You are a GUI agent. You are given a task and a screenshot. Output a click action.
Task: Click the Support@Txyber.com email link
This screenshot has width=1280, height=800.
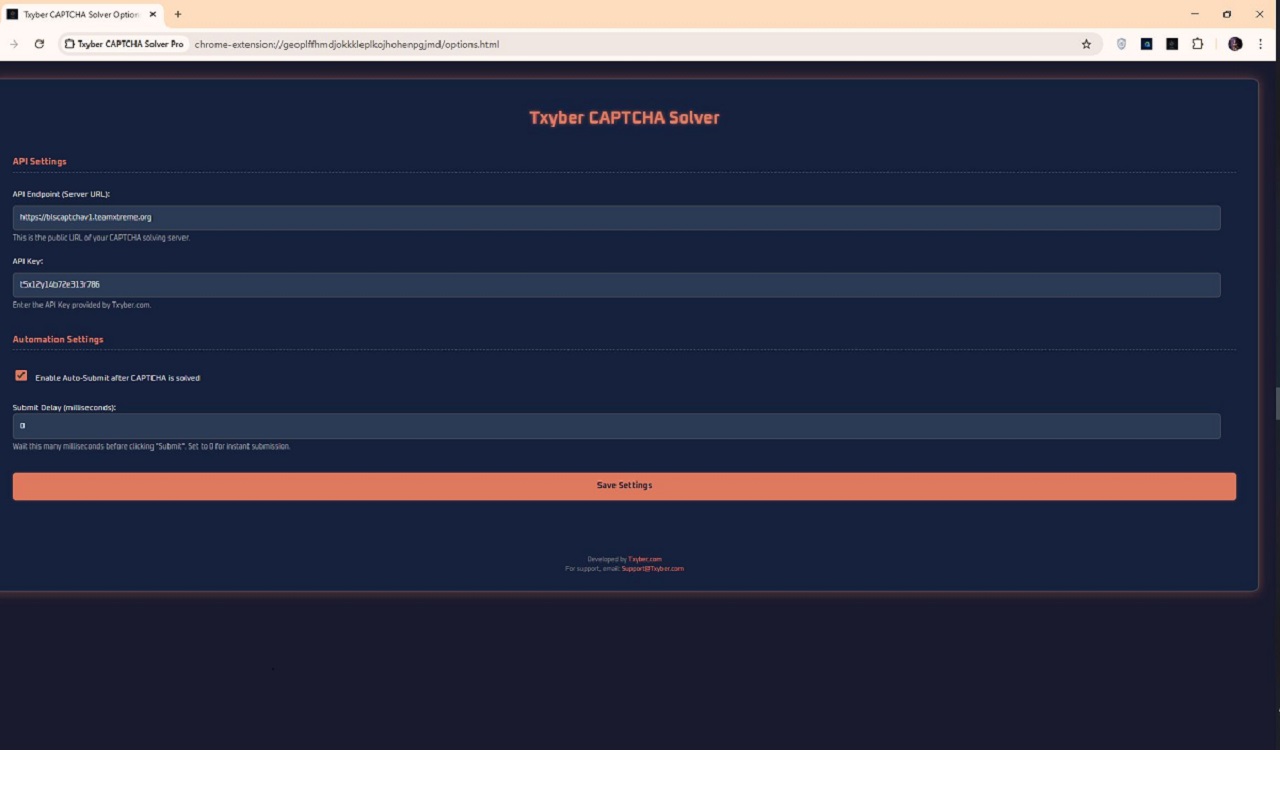653,568
